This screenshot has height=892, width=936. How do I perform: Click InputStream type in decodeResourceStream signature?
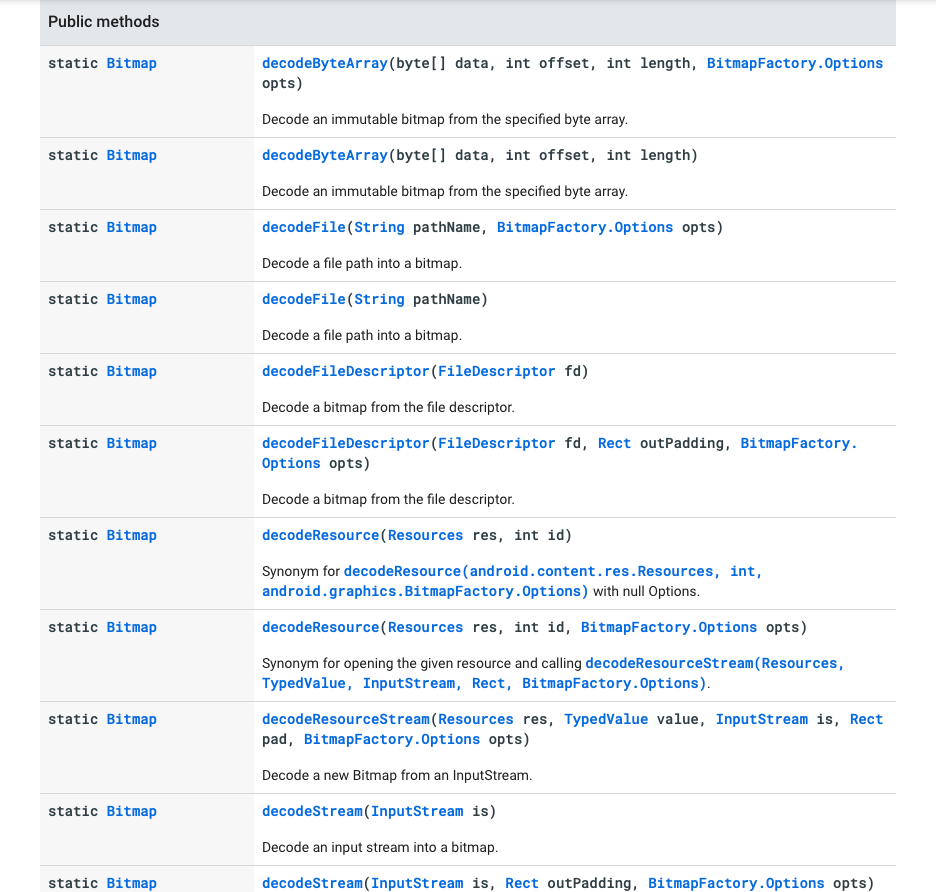point(762,719)
